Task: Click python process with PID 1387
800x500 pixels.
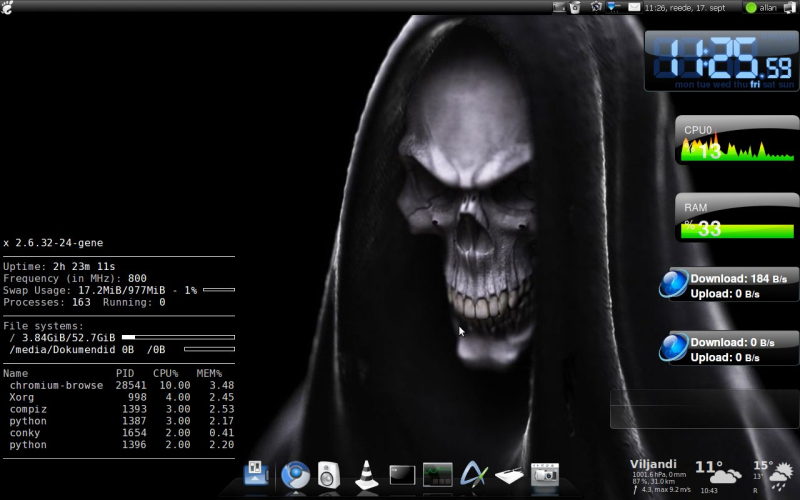Action: [121, 421]
